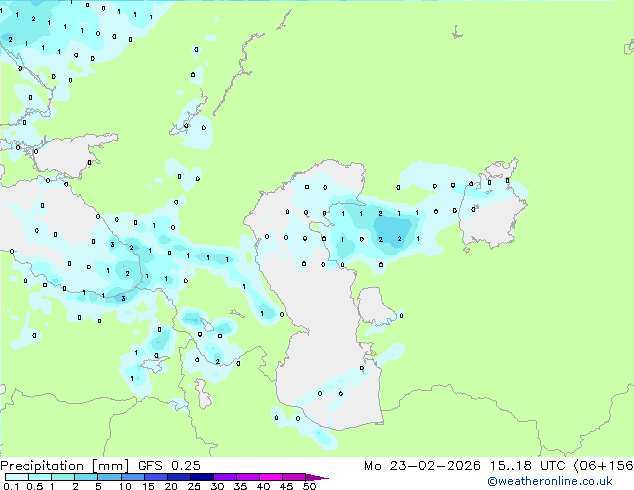Viewport: 634px width, 490px height.
Task: Select the legend swatch for 0.1–0.5 mm
Action: tap(17, 477)
